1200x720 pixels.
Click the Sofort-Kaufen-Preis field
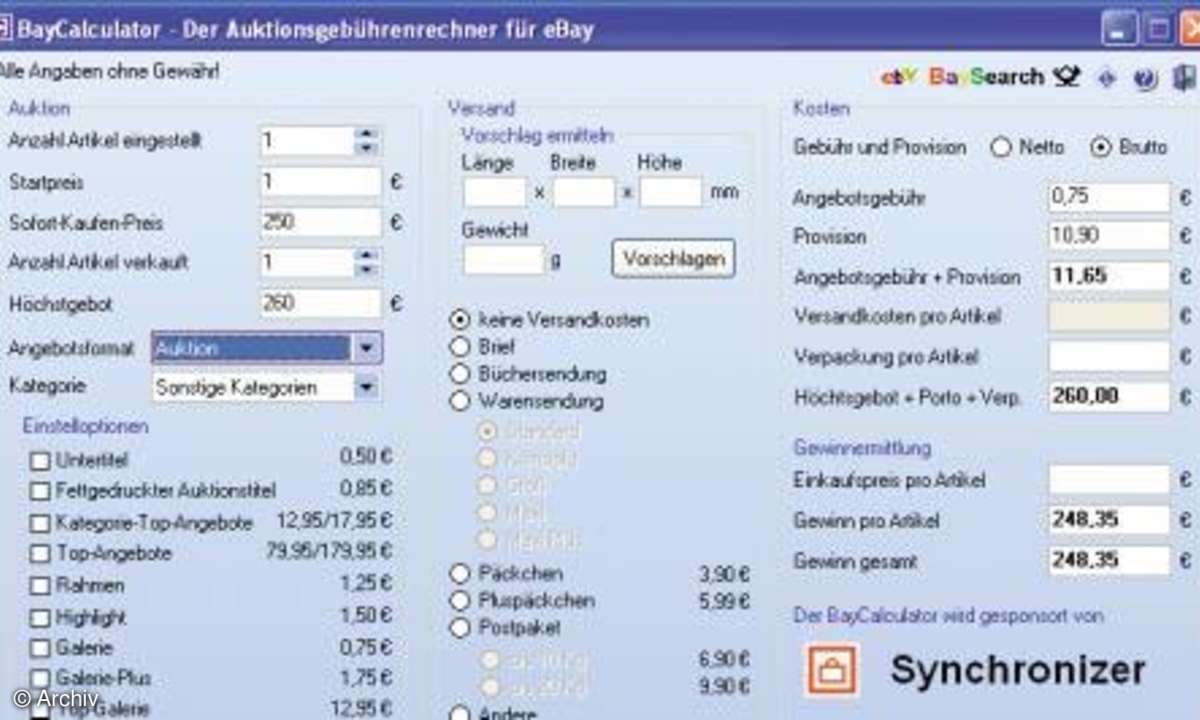(x=320, y=222)
